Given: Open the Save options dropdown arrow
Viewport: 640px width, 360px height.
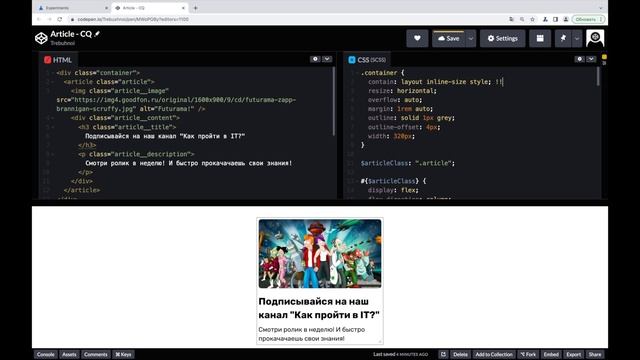Looking at the screenshot, I should click(471, 38).
